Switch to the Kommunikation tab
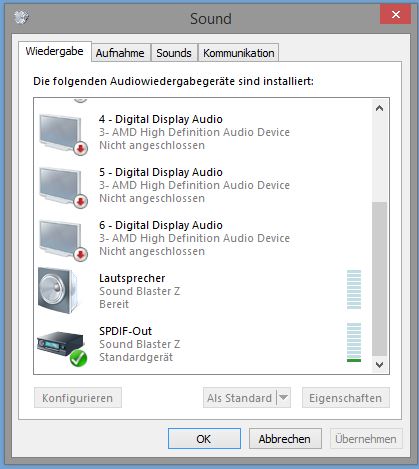 pyautogui.click(x=239, y=53)
